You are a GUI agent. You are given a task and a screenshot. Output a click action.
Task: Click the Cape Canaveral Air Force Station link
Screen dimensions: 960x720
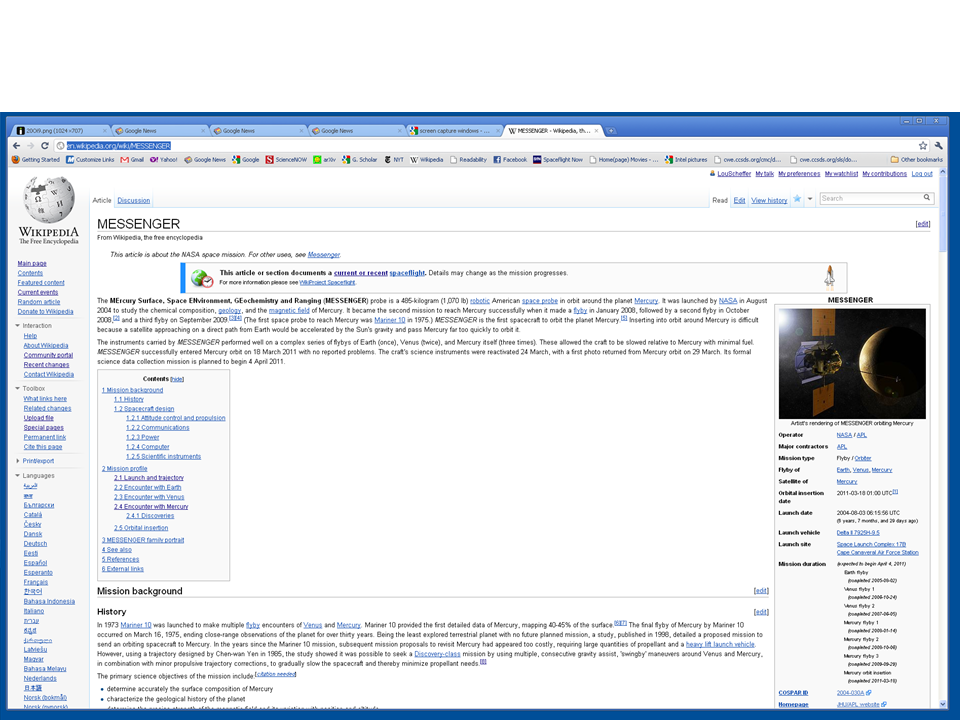877,552
